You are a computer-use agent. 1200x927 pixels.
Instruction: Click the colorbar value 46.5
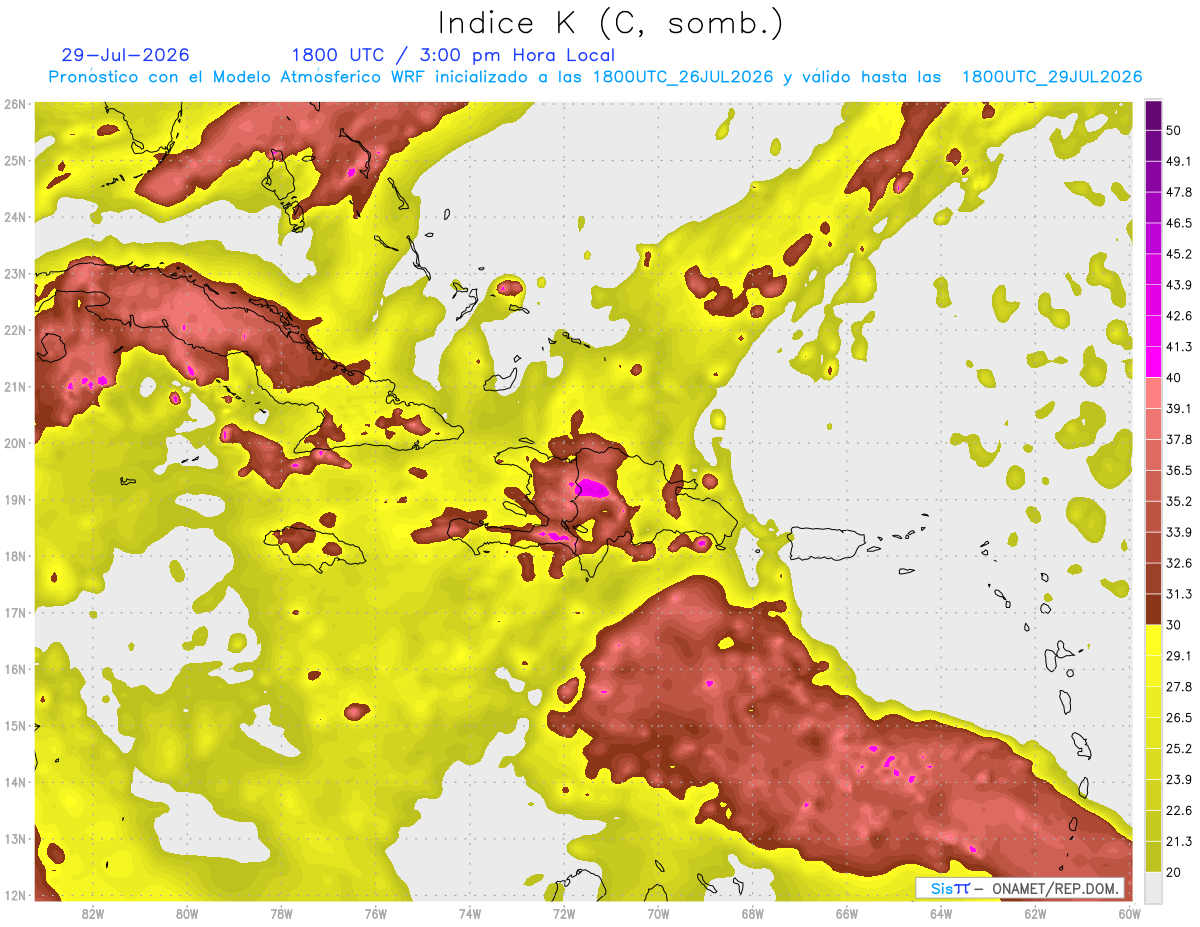coord(1179,223)
